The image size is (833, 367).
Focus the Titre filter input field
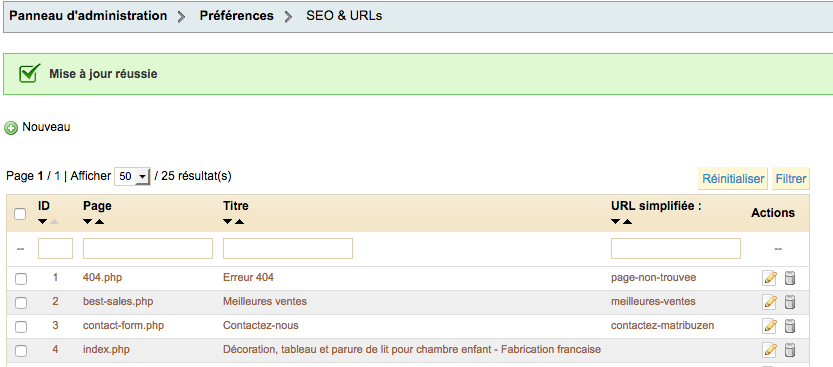[x=288, y=249]
